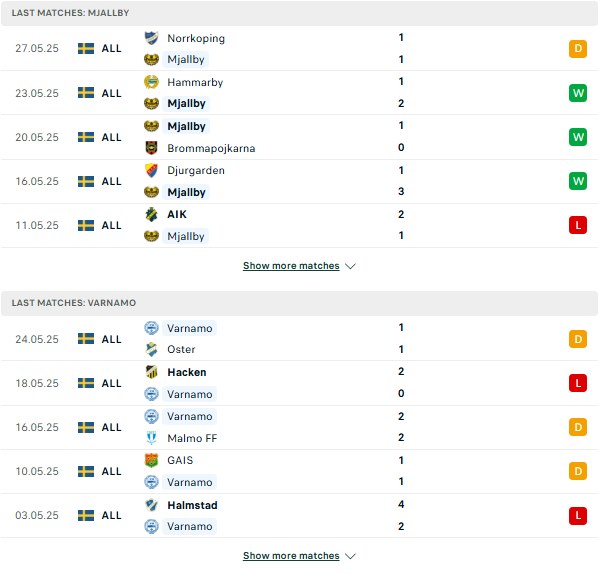Click the Hacken club badge

(151, 372)
